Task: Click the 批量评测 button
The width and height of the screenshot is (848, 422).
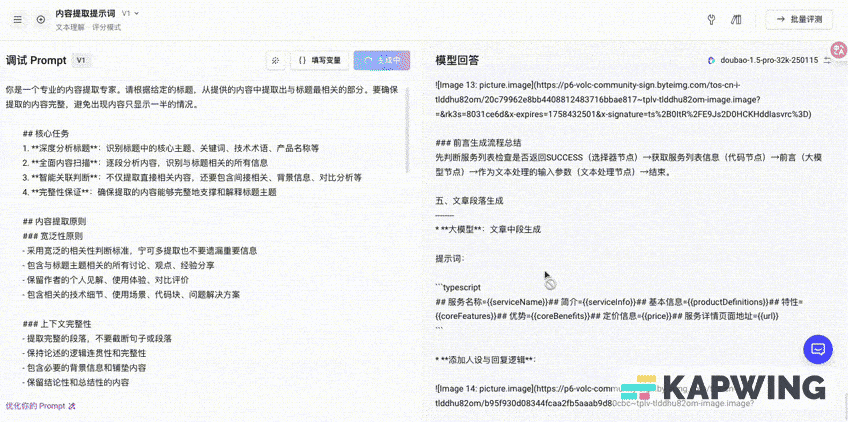Action: [799, 19]
